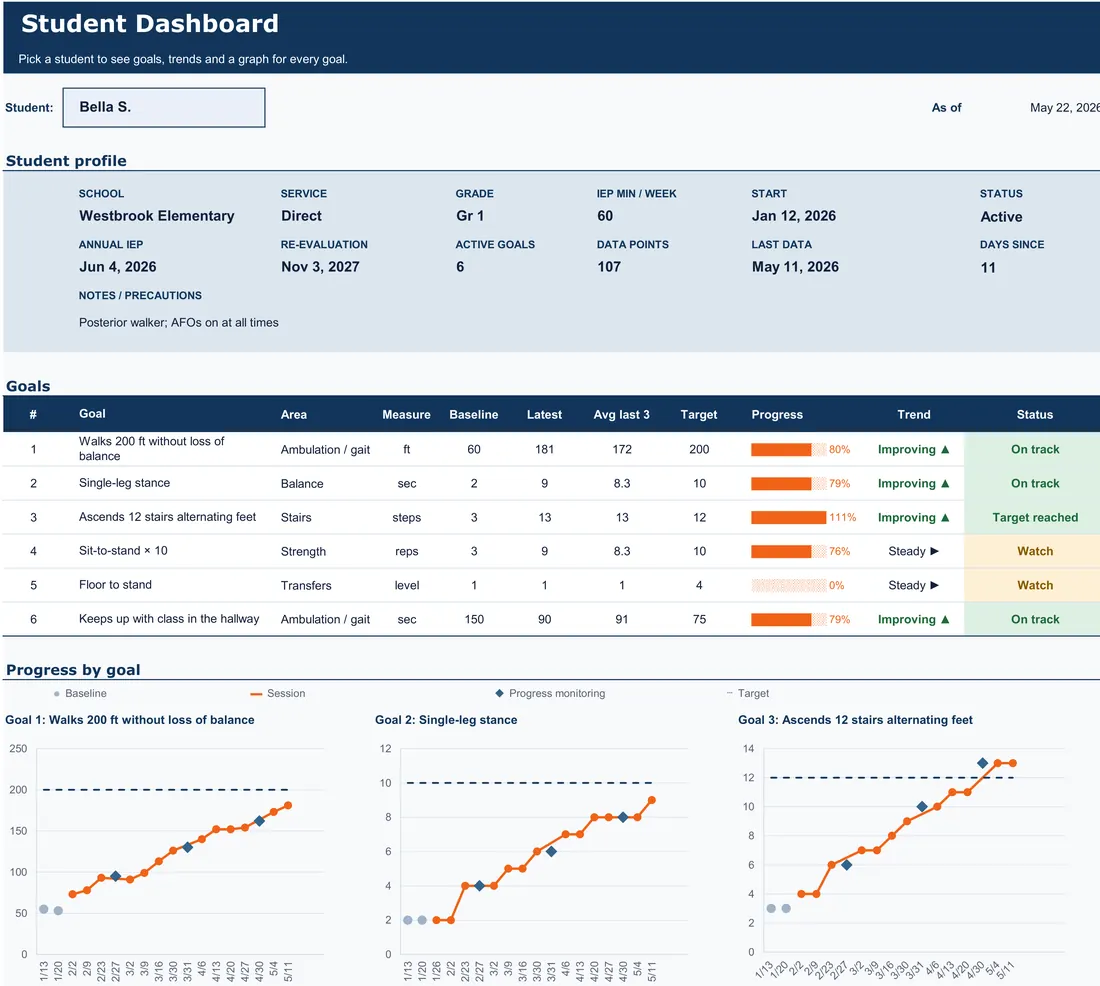Screen dimensions: 1100x986
Task: Click the annual IEP date Jun 4, 2026
Action: pos(117,267)
